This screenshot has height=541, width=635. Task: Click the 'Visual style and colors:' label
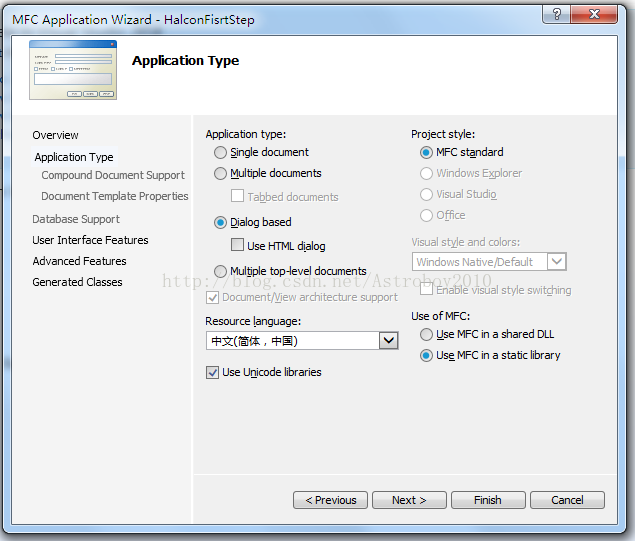click(466, 242)
